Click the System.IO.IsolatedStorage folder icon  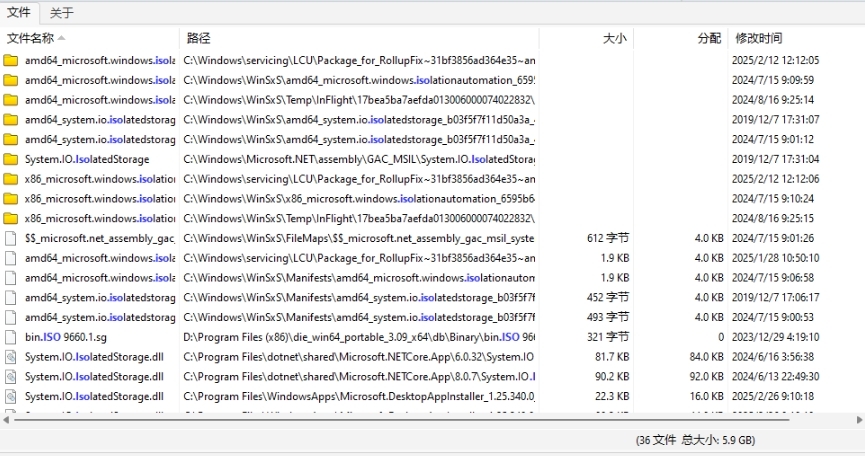[x=10, y=159]
